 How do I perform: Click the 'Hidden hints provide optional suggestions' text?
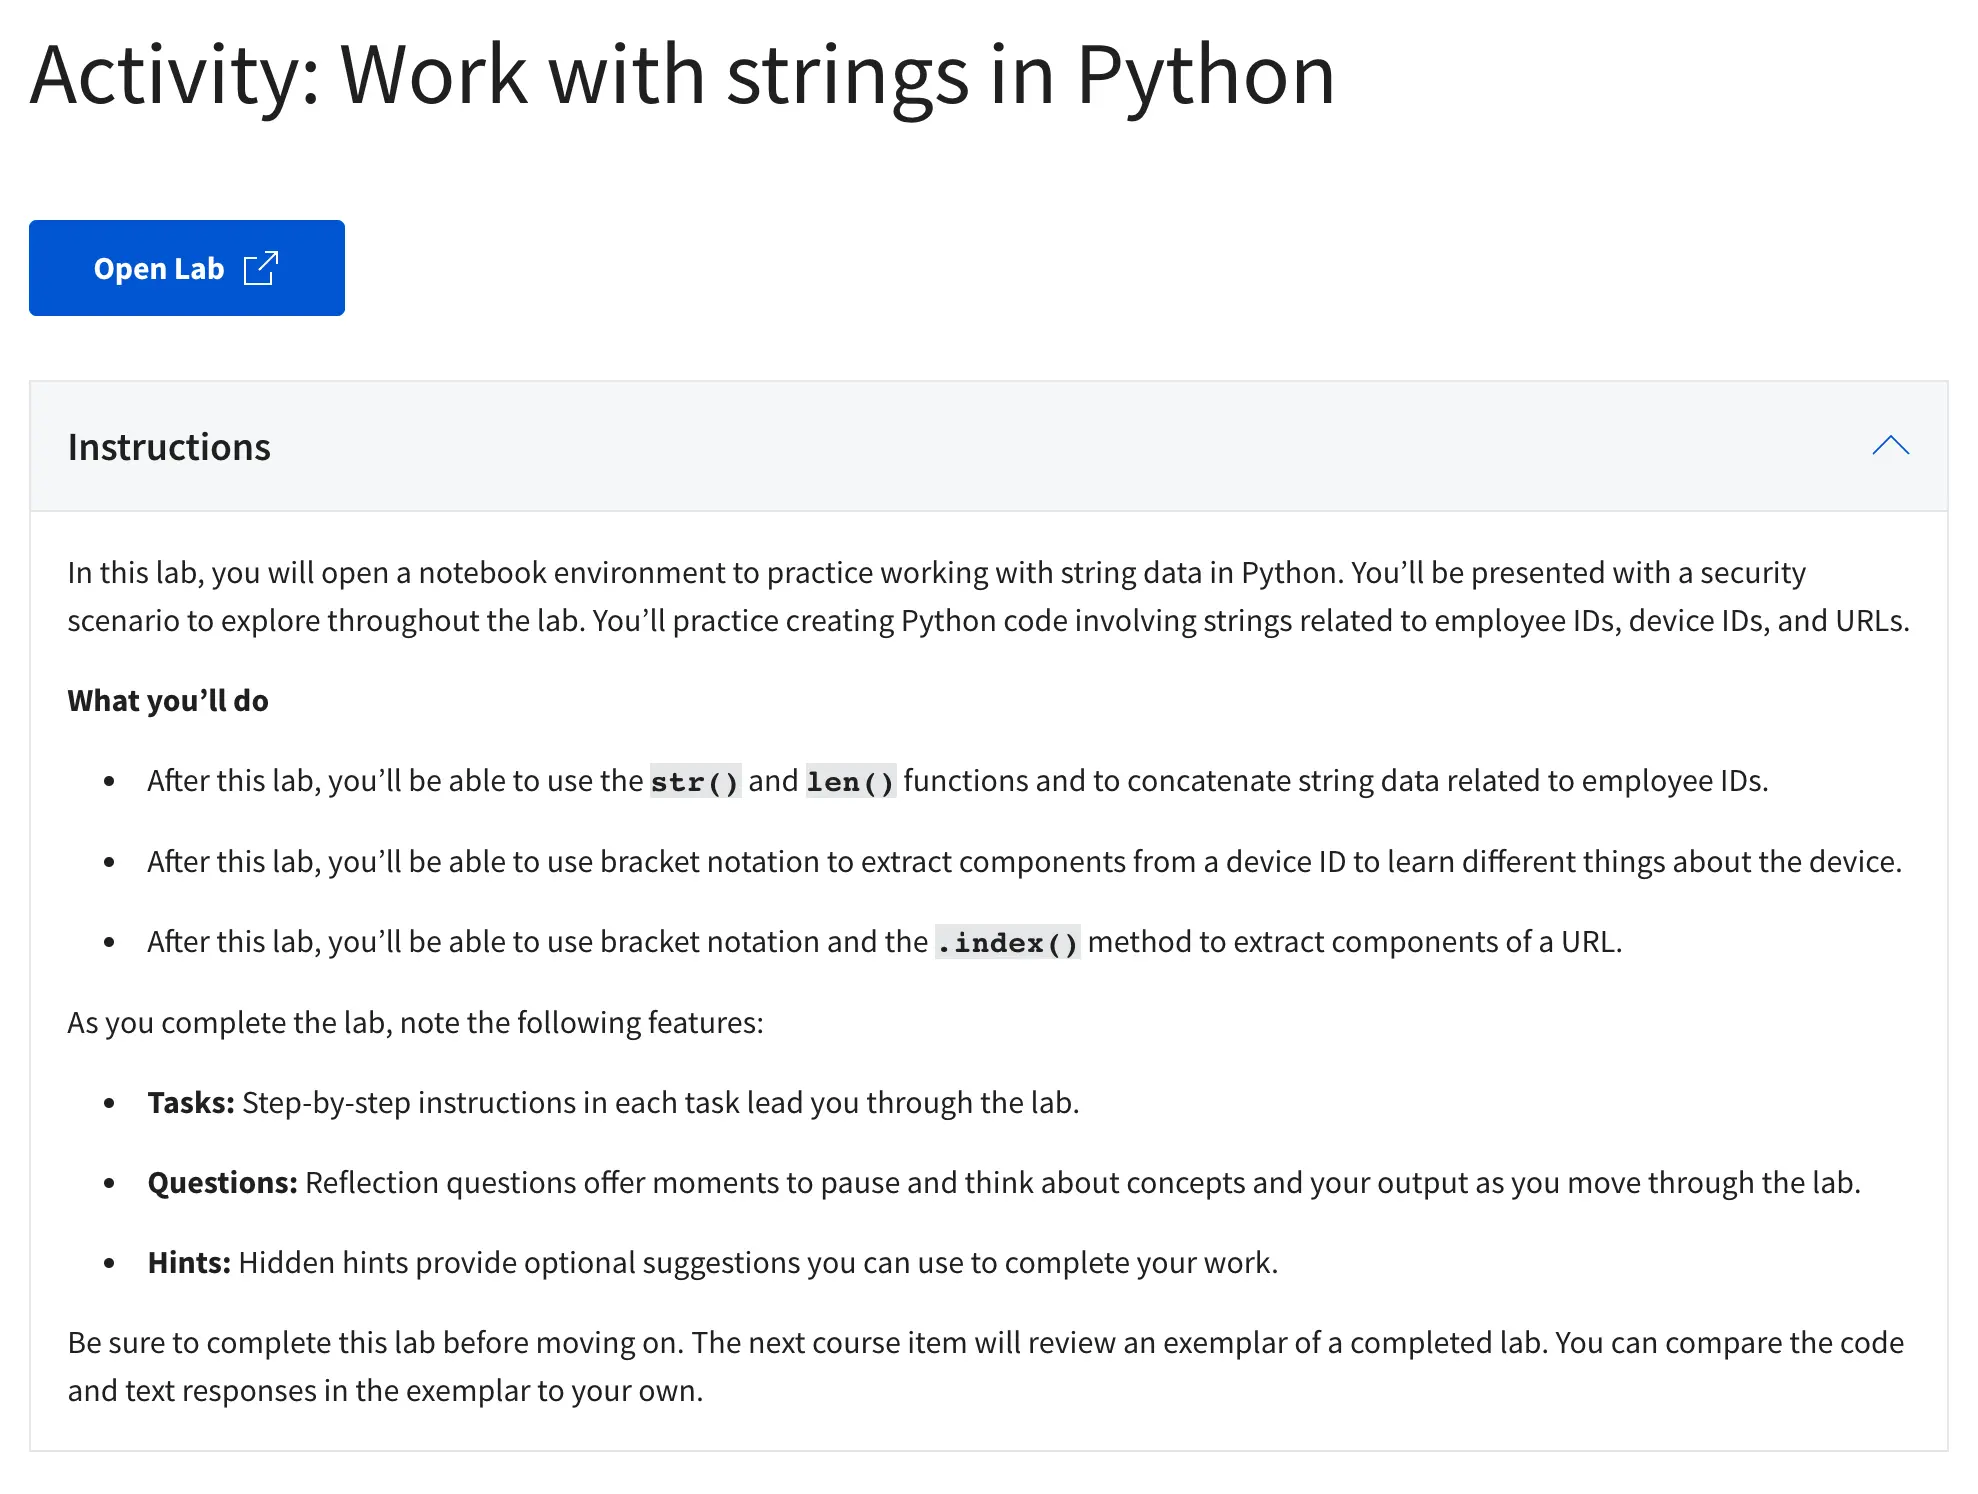point(758,1263)
